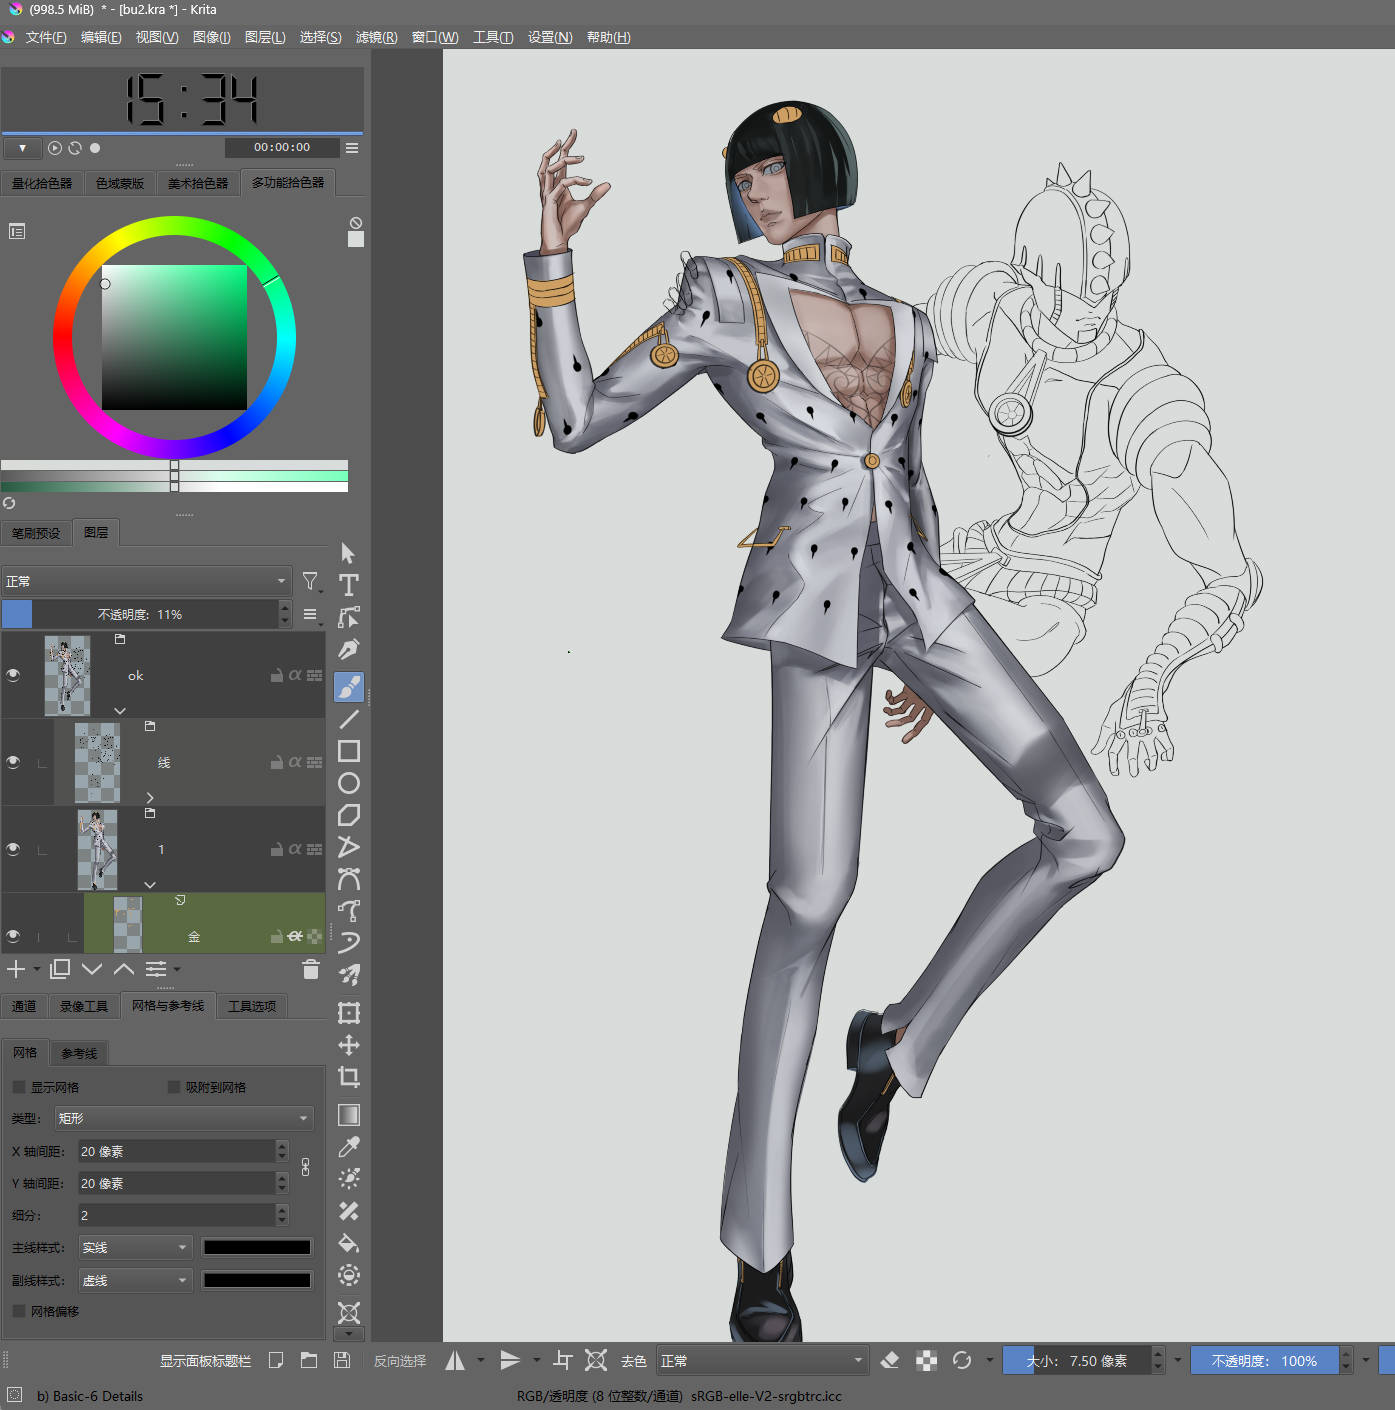
Task: Open the 滤镜 menu
Action: (376, 37)
